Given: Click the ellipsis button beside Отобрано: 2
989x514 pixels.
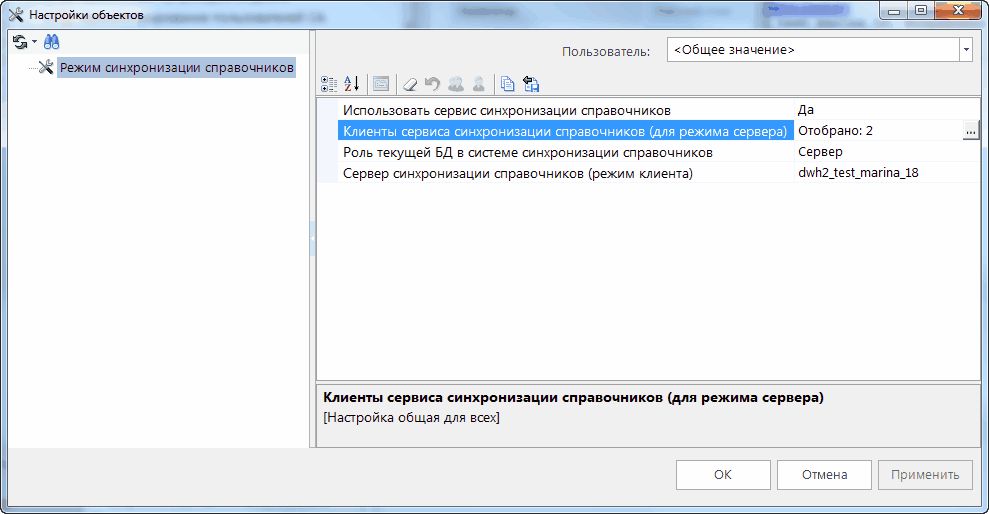Looking at the screenshot, I should (969, 131).
